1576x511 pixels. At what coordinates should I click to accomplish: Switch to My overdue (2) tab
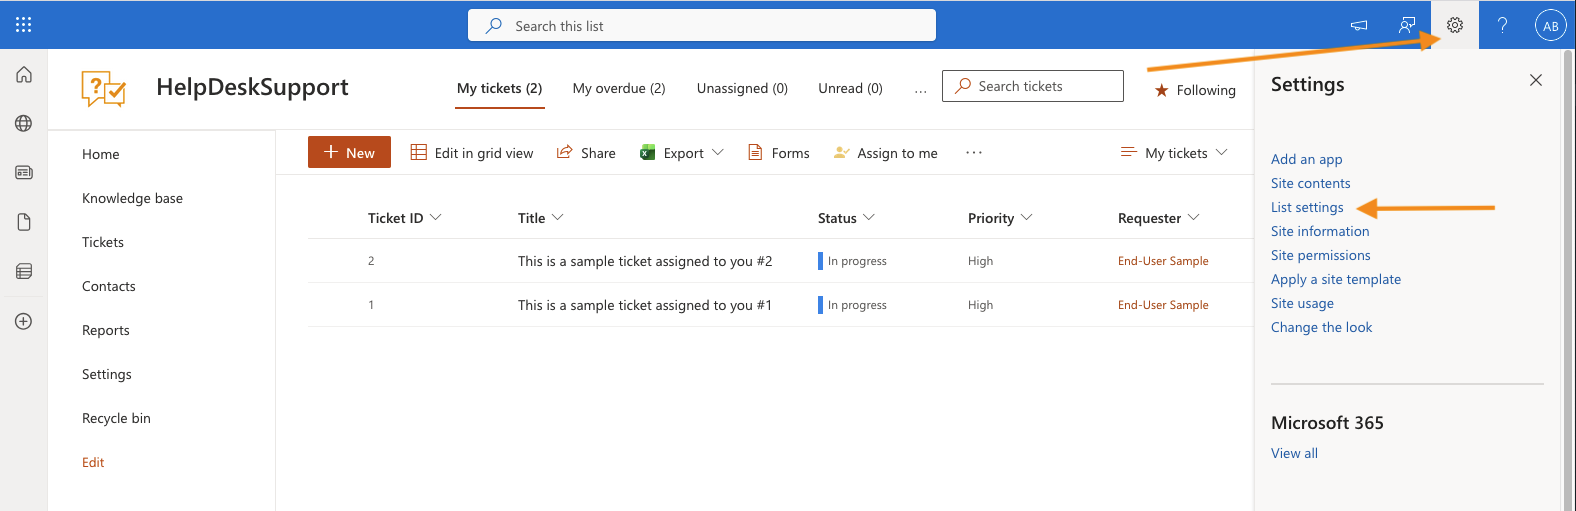coord(619,88)
